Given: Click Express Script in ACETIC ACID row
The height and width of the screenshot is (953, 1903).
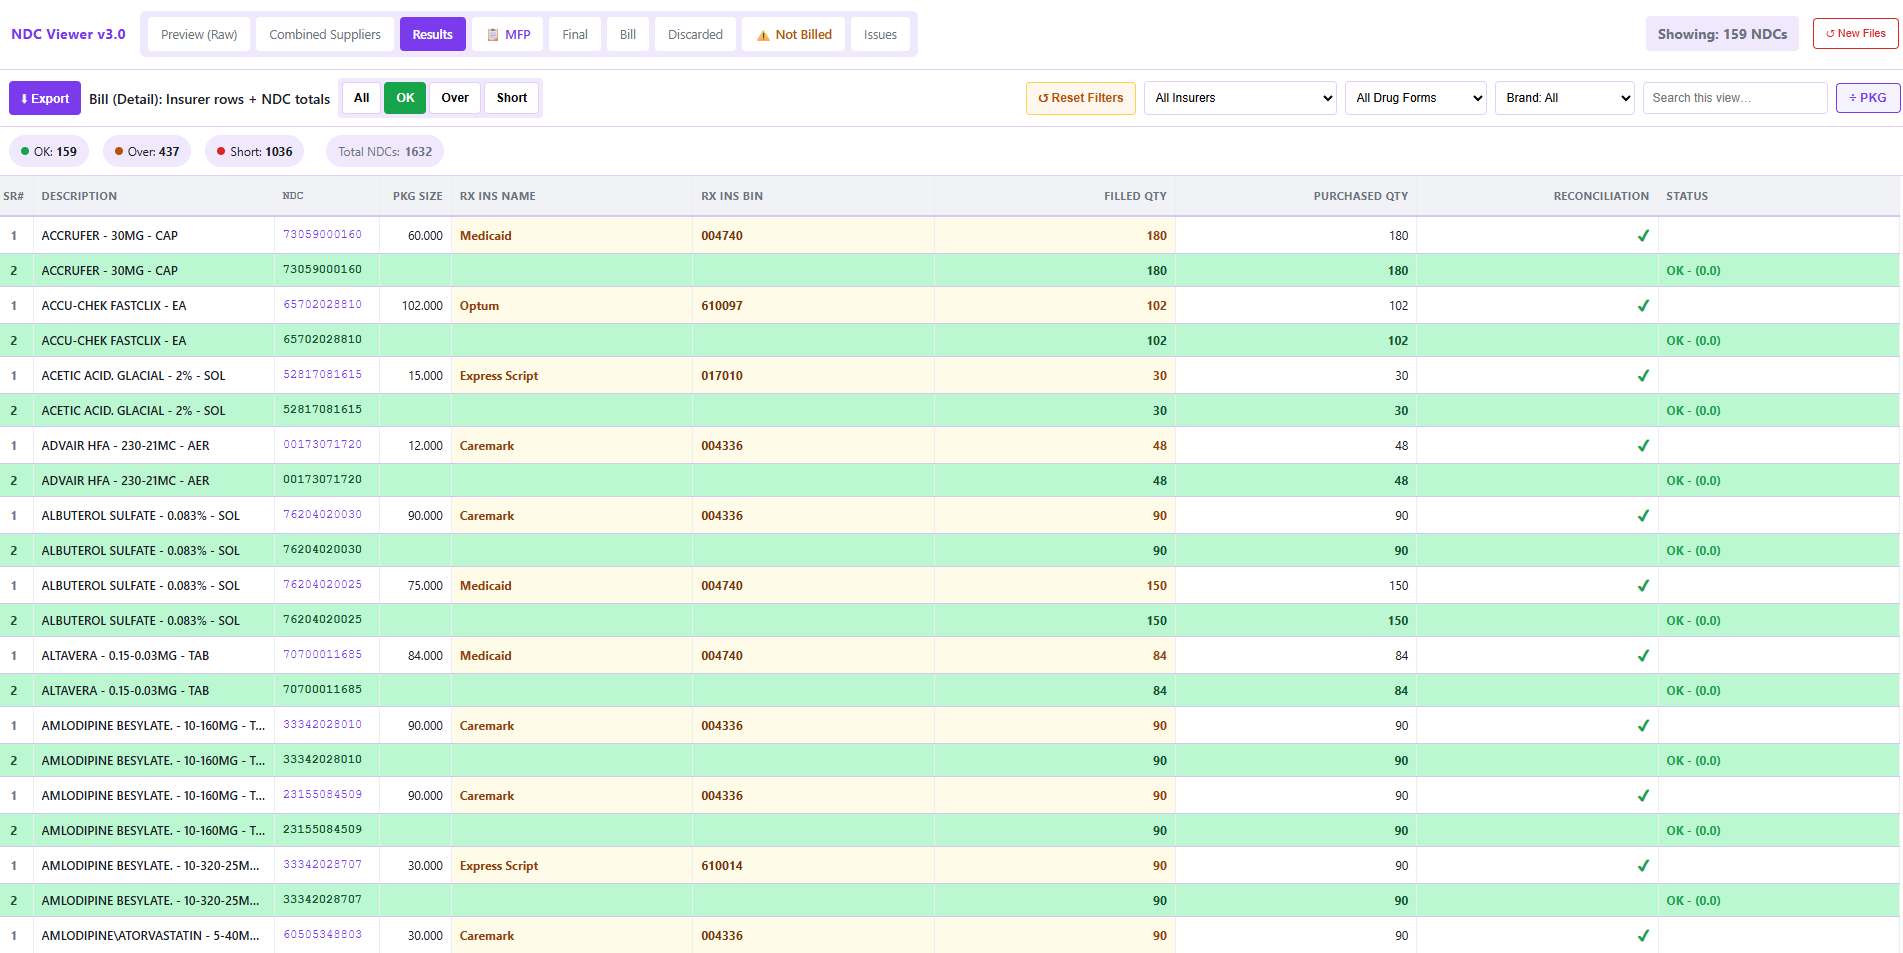Looking at the screenshot, I should tap(498, 376).
